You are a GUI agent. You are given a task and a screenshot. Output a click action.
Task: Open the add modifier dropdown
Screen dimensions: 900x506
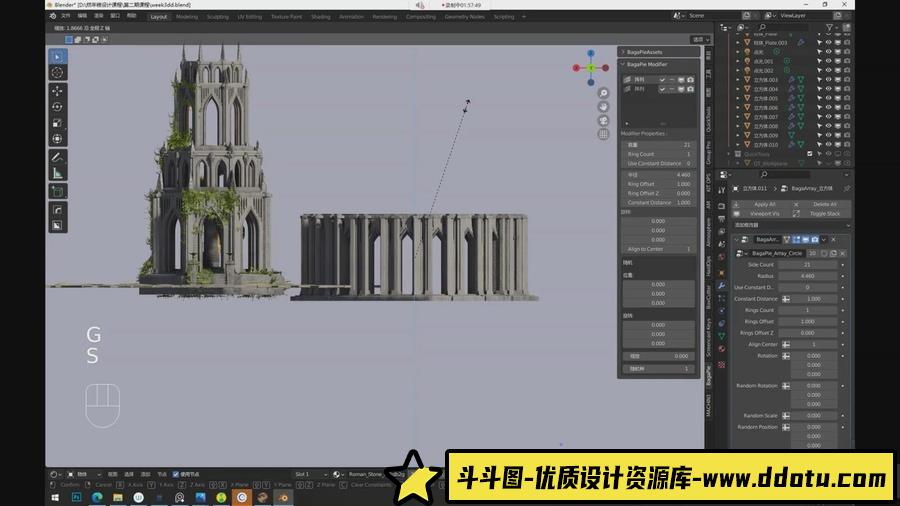click(x=791, y=225)
